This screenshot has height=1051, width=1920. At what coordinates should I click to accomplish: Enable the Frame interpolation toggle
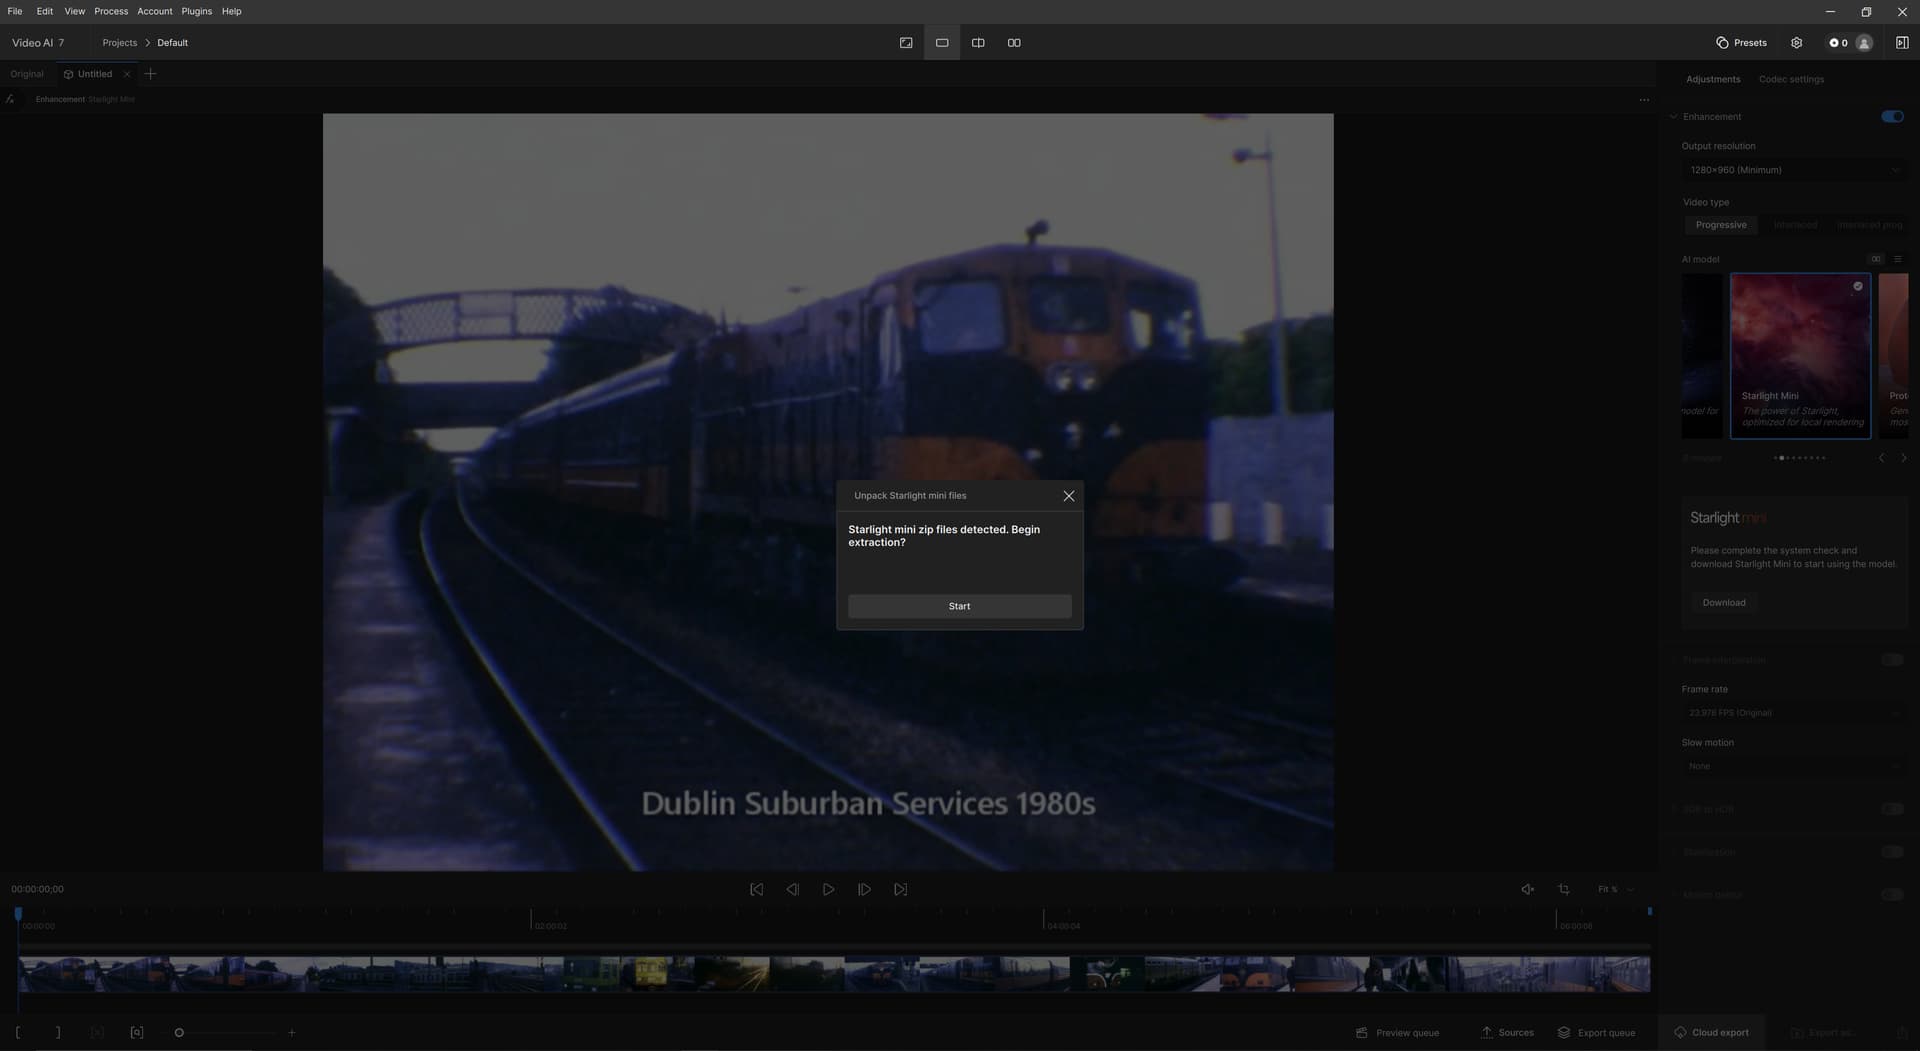pyautogui.click(x=1891, y=660)
